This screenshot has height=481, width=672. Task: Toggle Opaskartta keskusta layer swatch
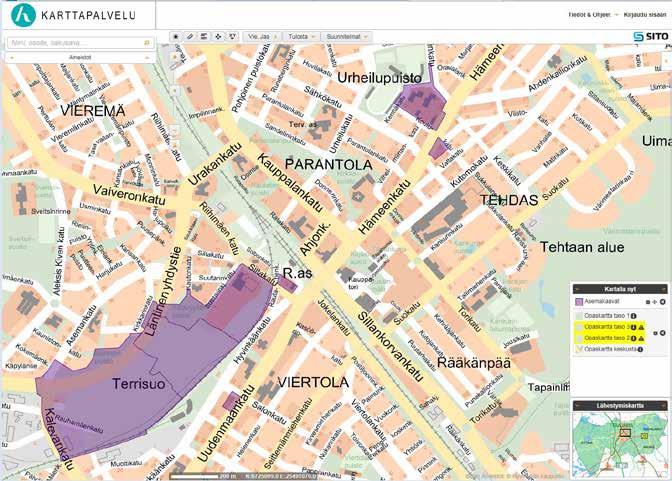point(579,349)
